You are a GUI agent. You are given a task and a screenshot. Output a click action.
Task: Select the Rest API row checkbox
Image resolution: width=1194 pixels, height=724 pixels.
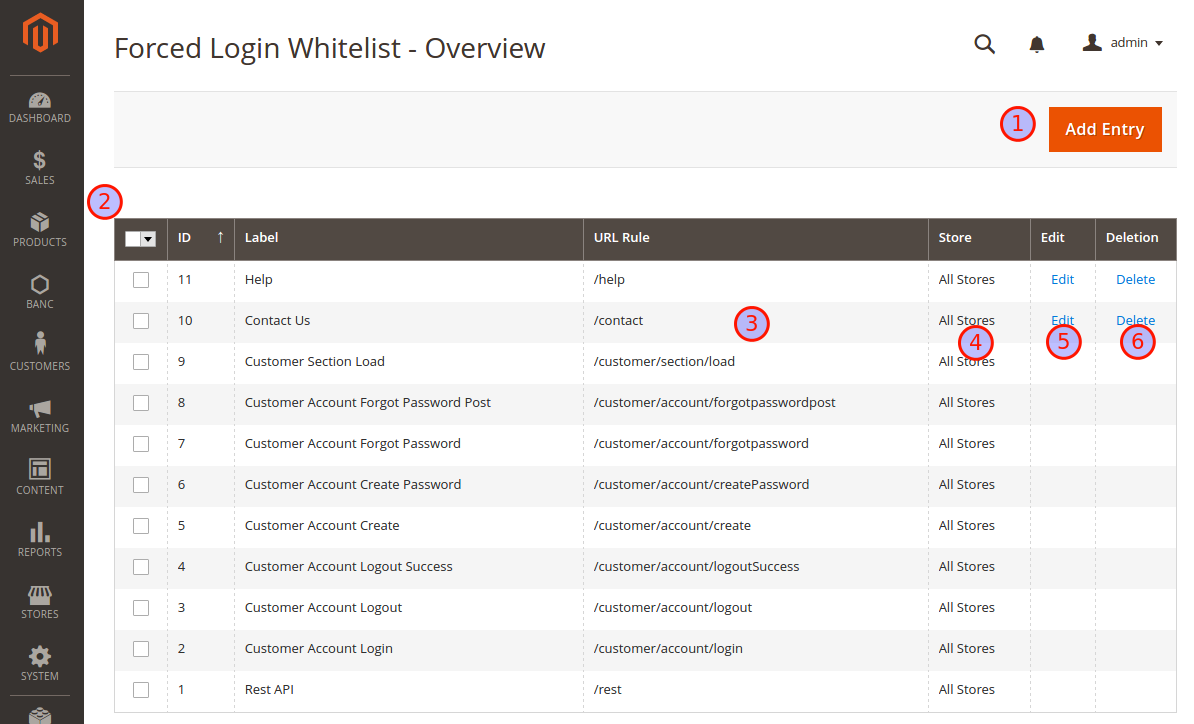click(141, 690)
